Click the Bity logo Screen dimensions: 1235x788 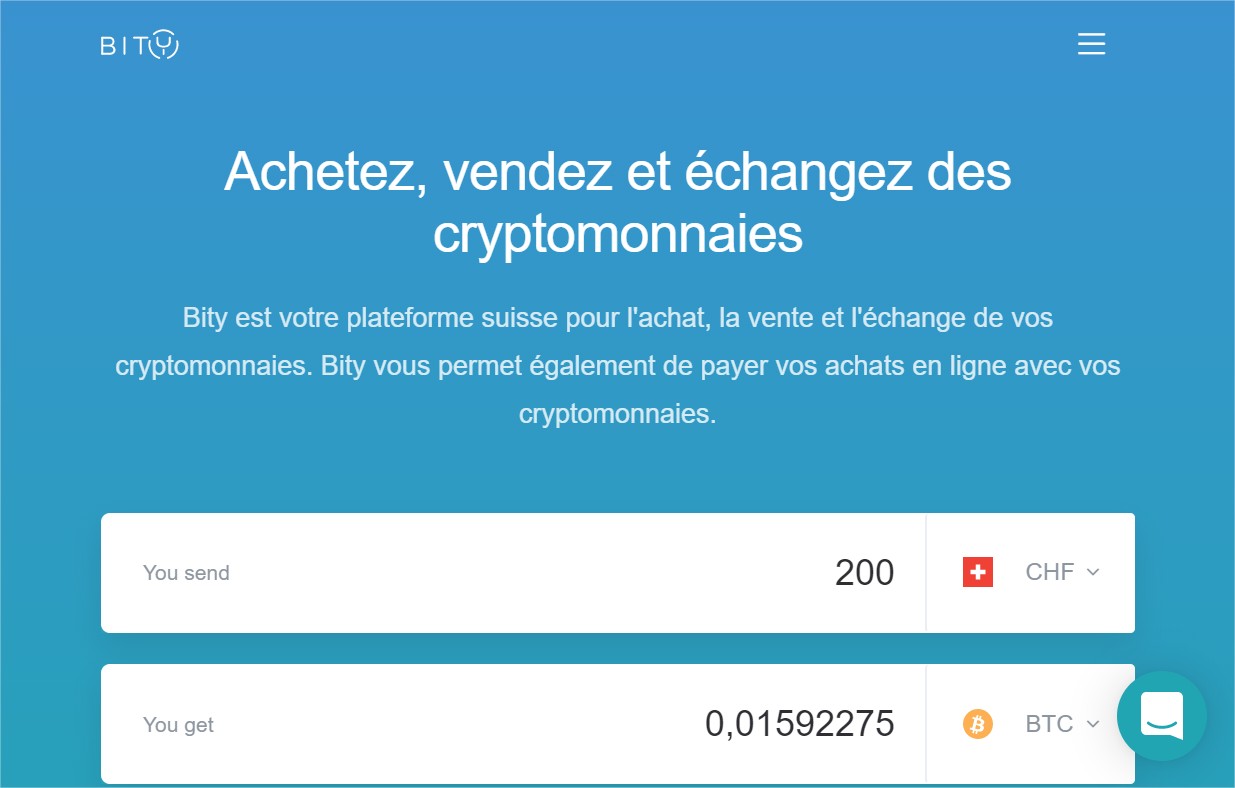[140, 45]
